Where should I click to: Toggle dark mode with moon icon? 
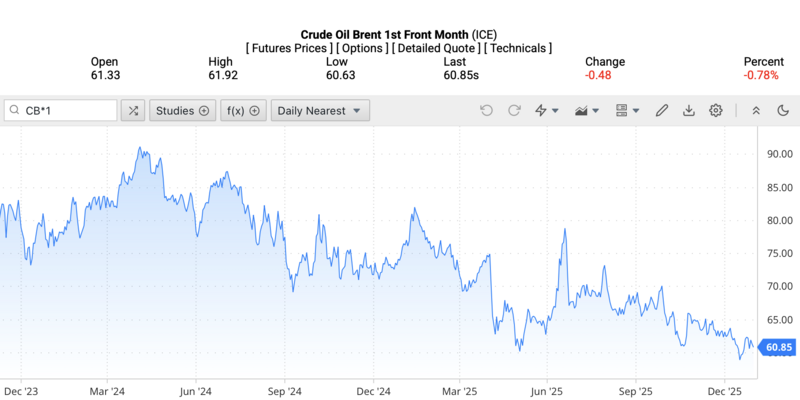pos(782,110)
